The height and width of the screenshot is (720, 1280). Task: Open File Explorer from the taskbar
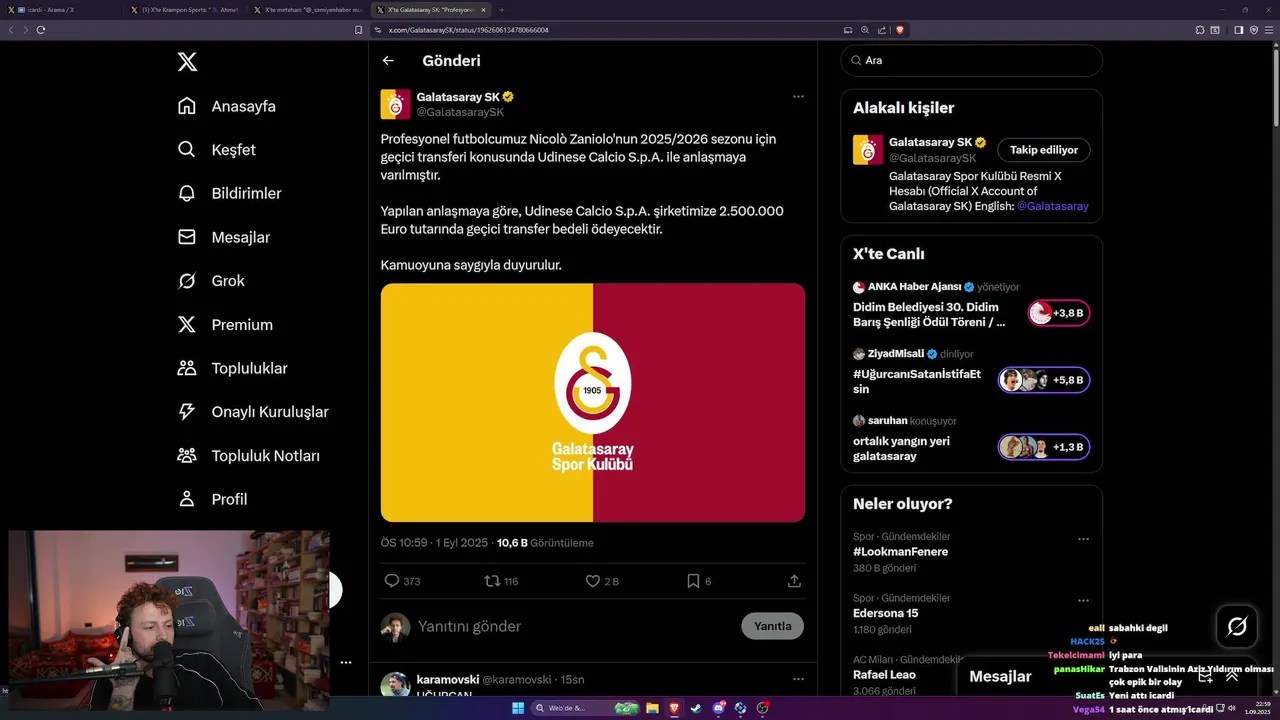[x=652, y=708]
